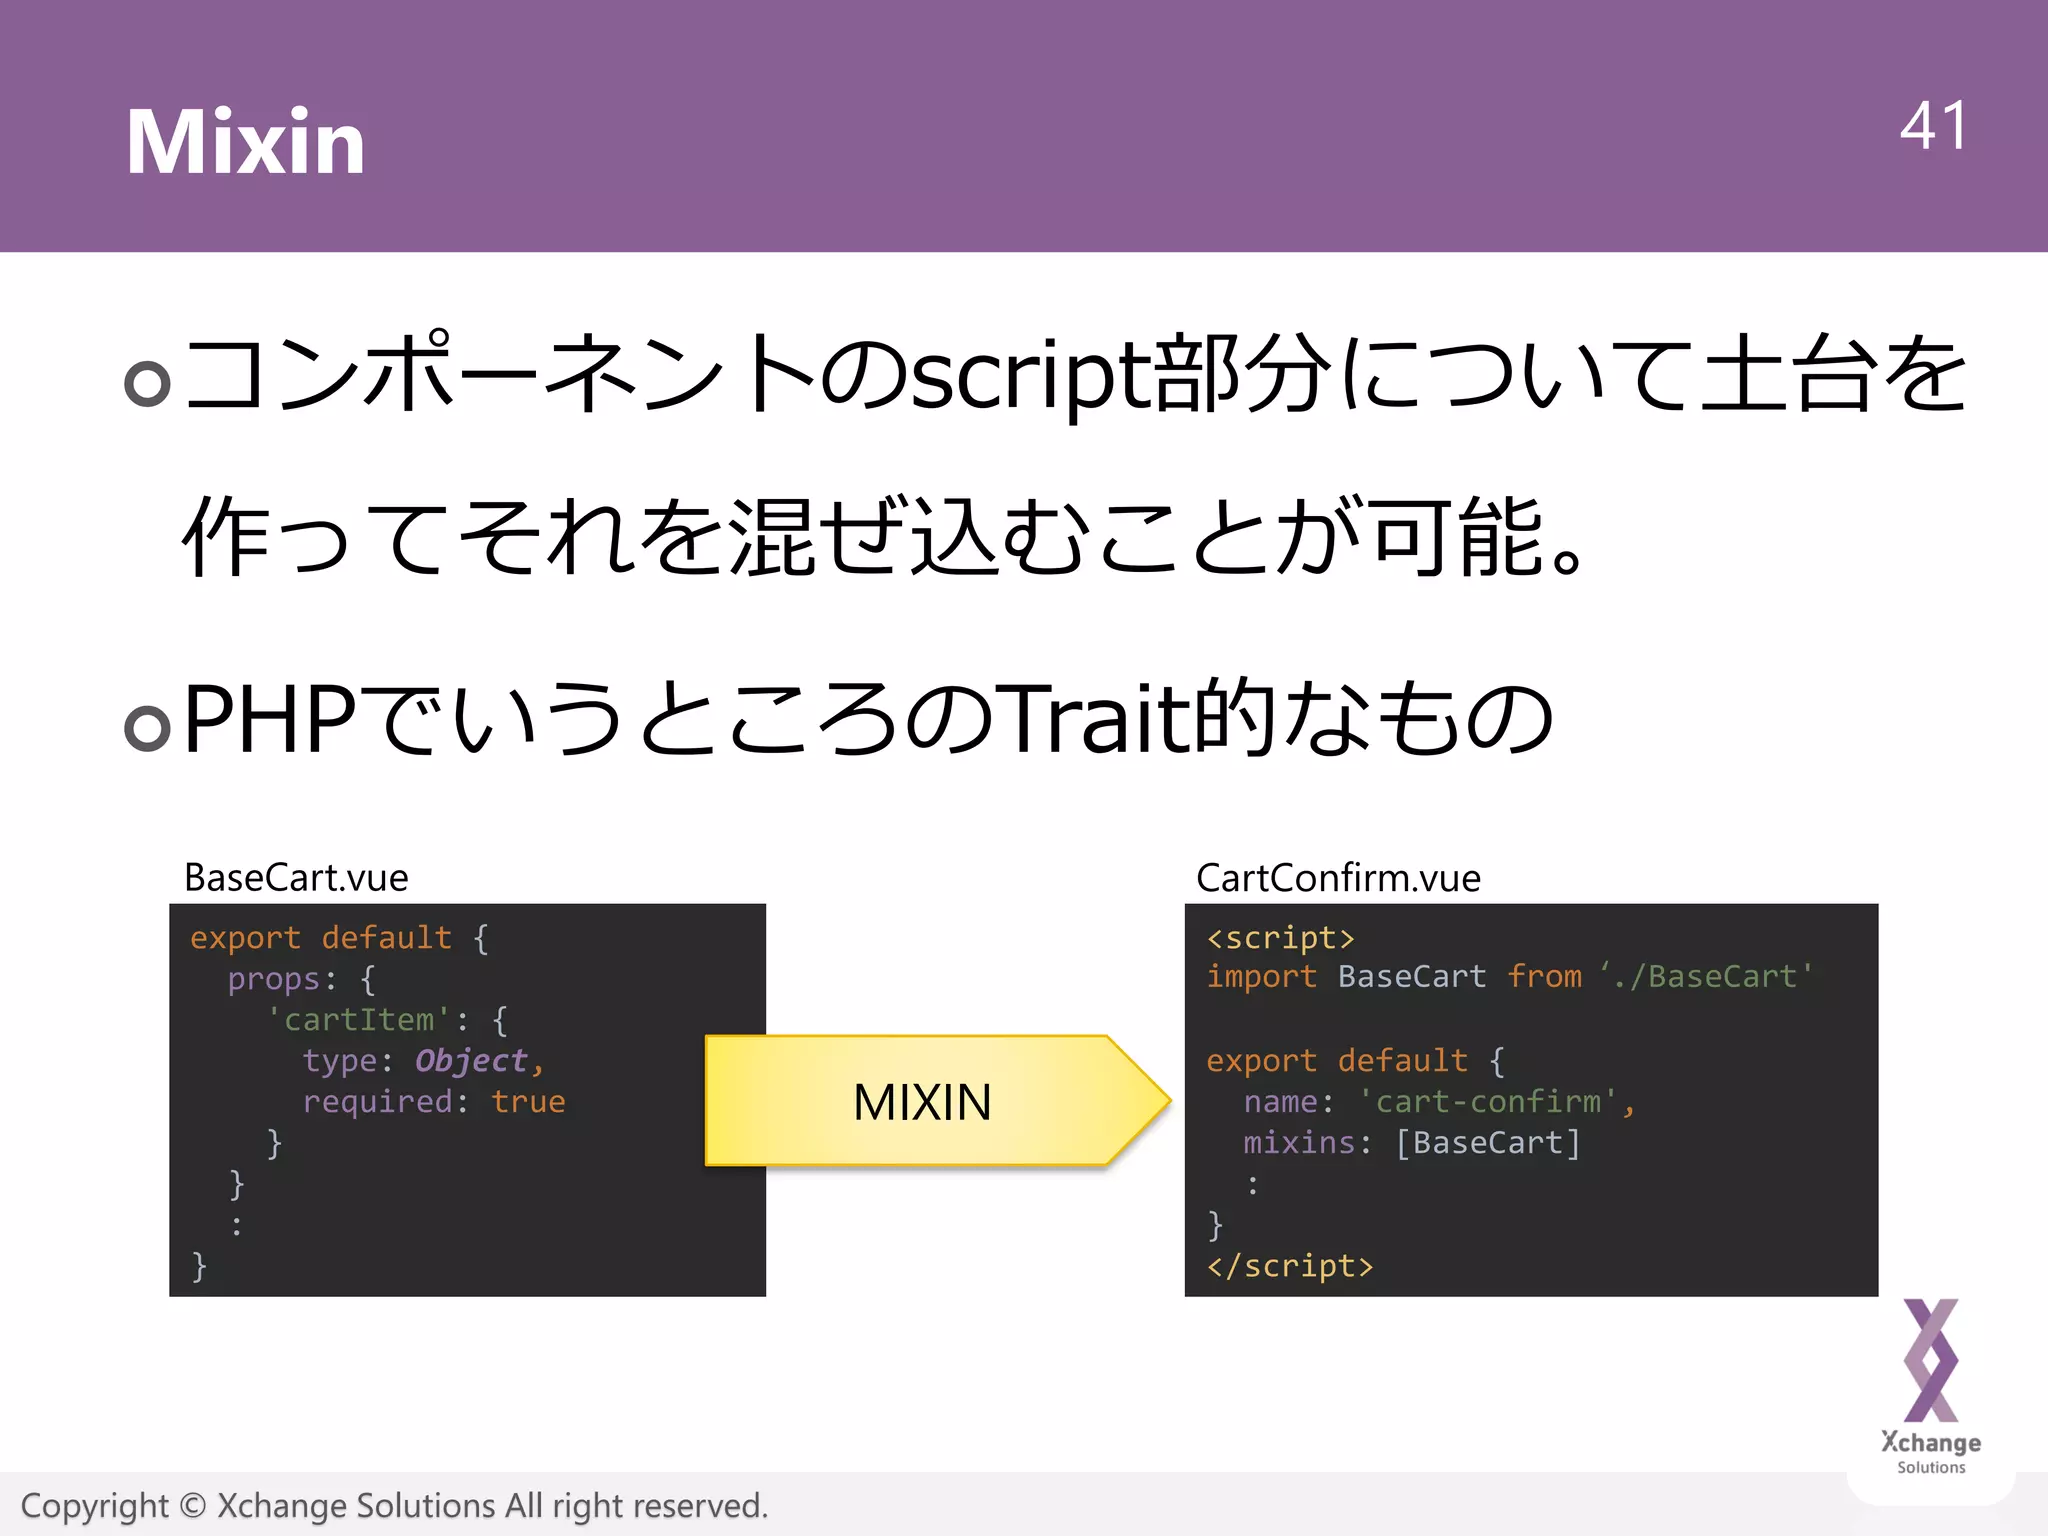This screenshot has height=1536, width=2048.
Task: Click the CartConfirm.vue file label
Action: pyautogui.click(x=1338, y=877)
